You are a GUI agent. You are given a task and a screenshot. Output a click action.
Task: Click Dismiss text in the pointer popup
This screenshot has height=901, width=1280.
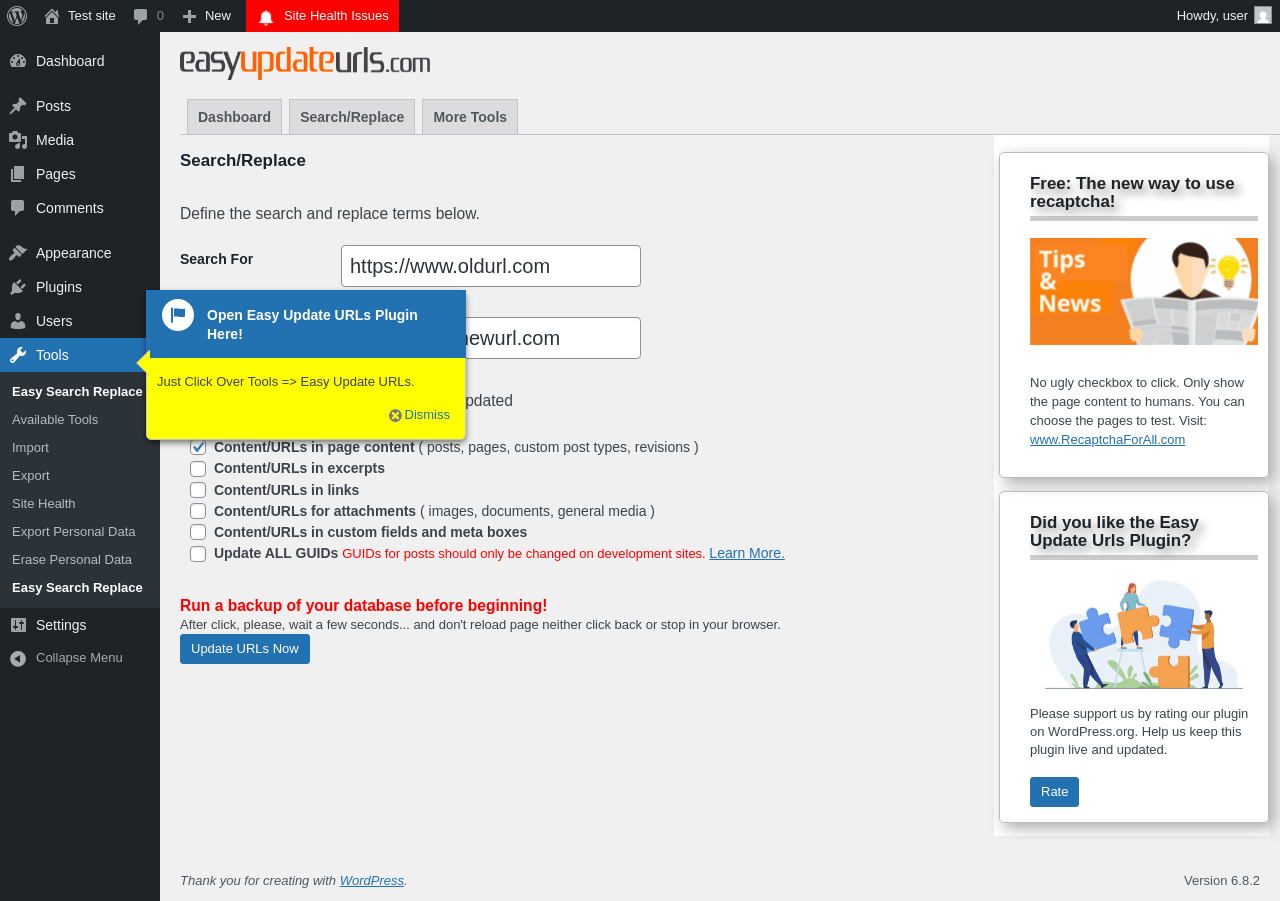pos(427,415)
